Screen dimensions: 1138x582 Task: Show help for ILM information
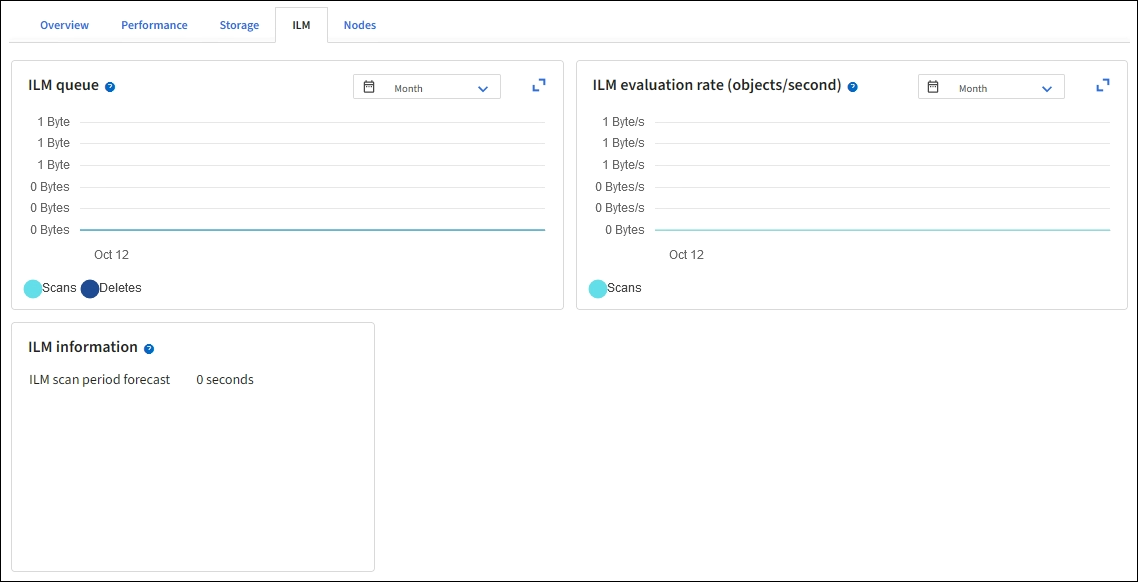tap(149, 349)
